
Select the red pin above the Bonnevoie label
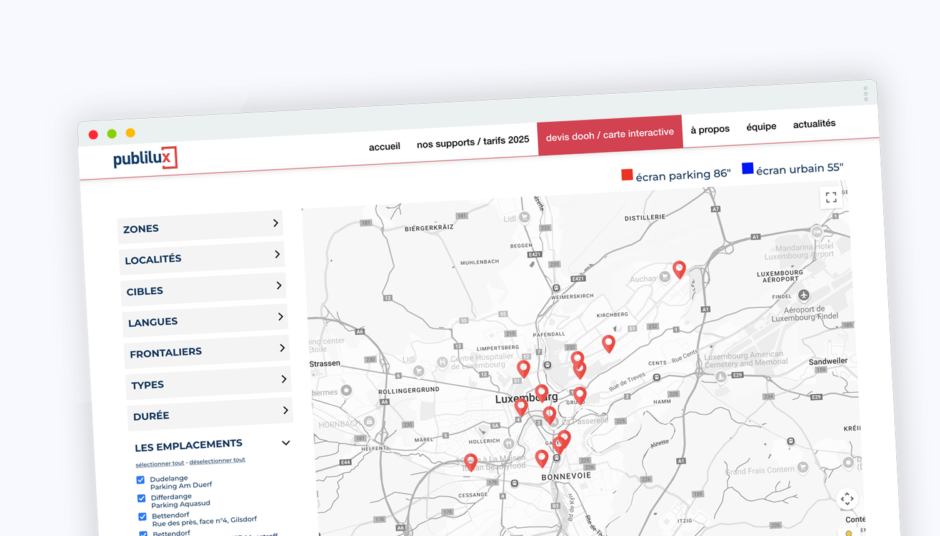tap(541, 459)
